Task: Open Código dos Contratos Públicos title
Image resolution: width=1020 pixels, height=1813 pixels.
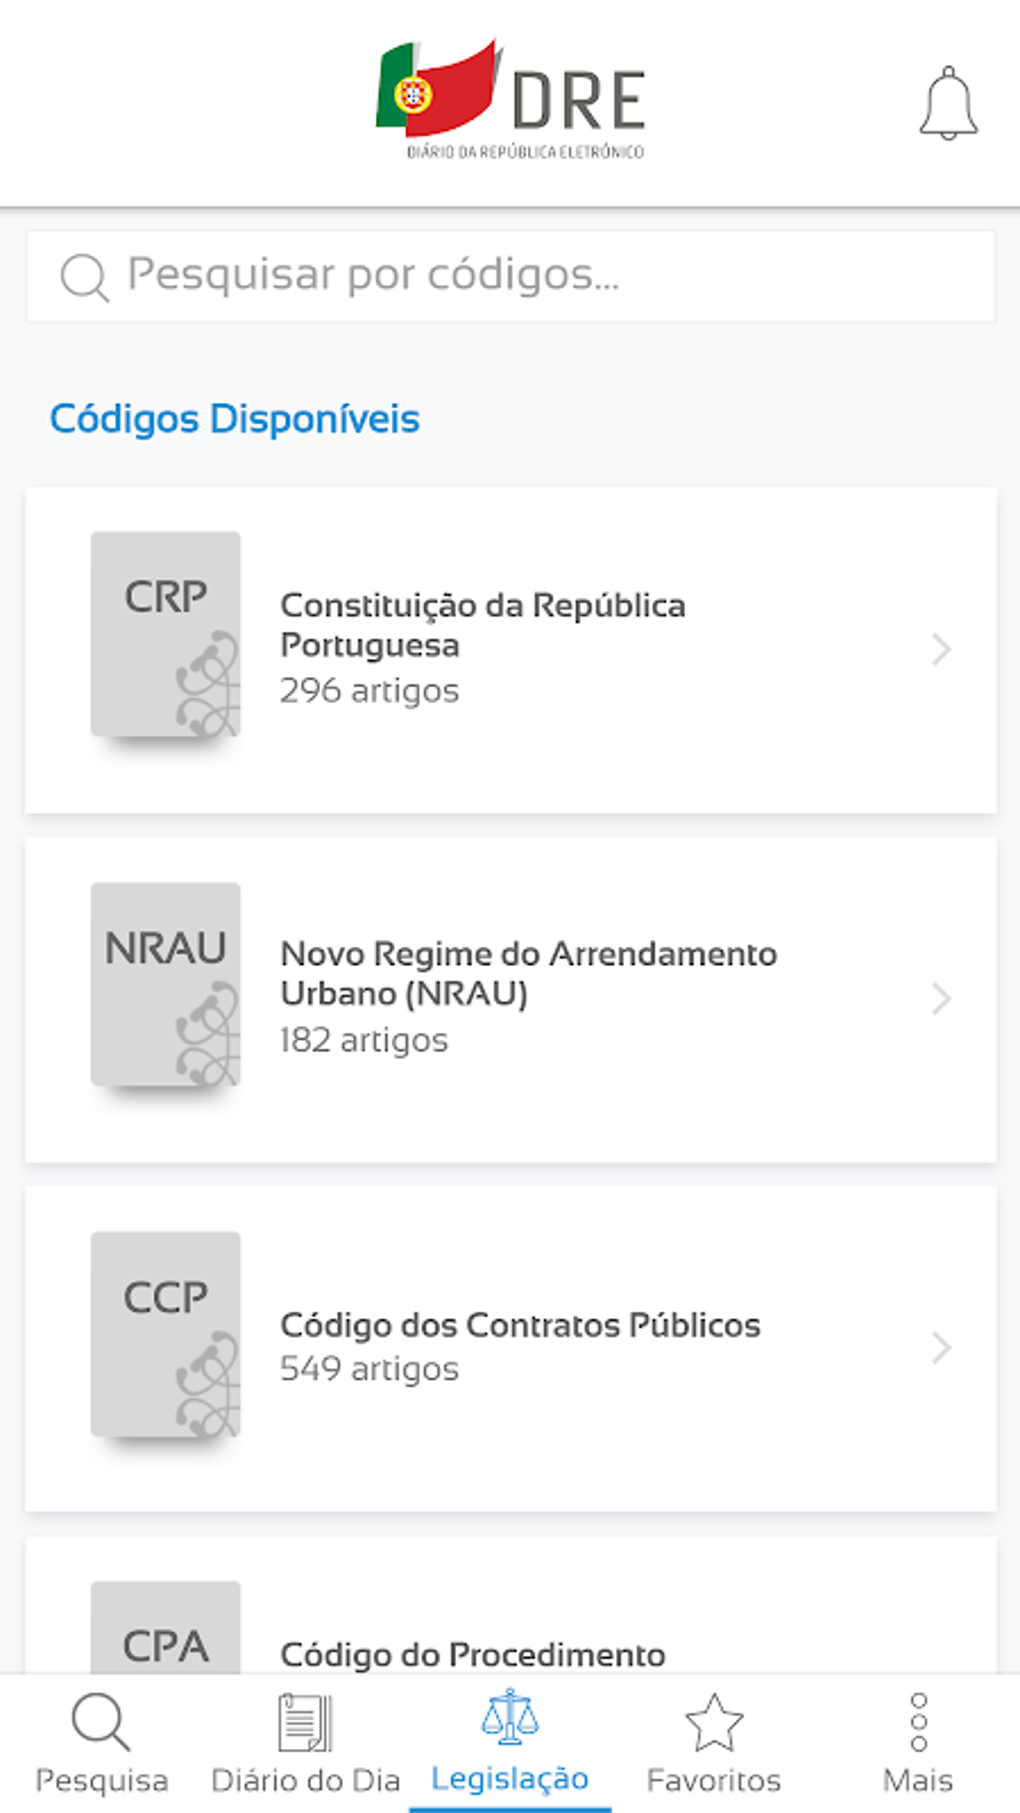Action: [520, 1325]
